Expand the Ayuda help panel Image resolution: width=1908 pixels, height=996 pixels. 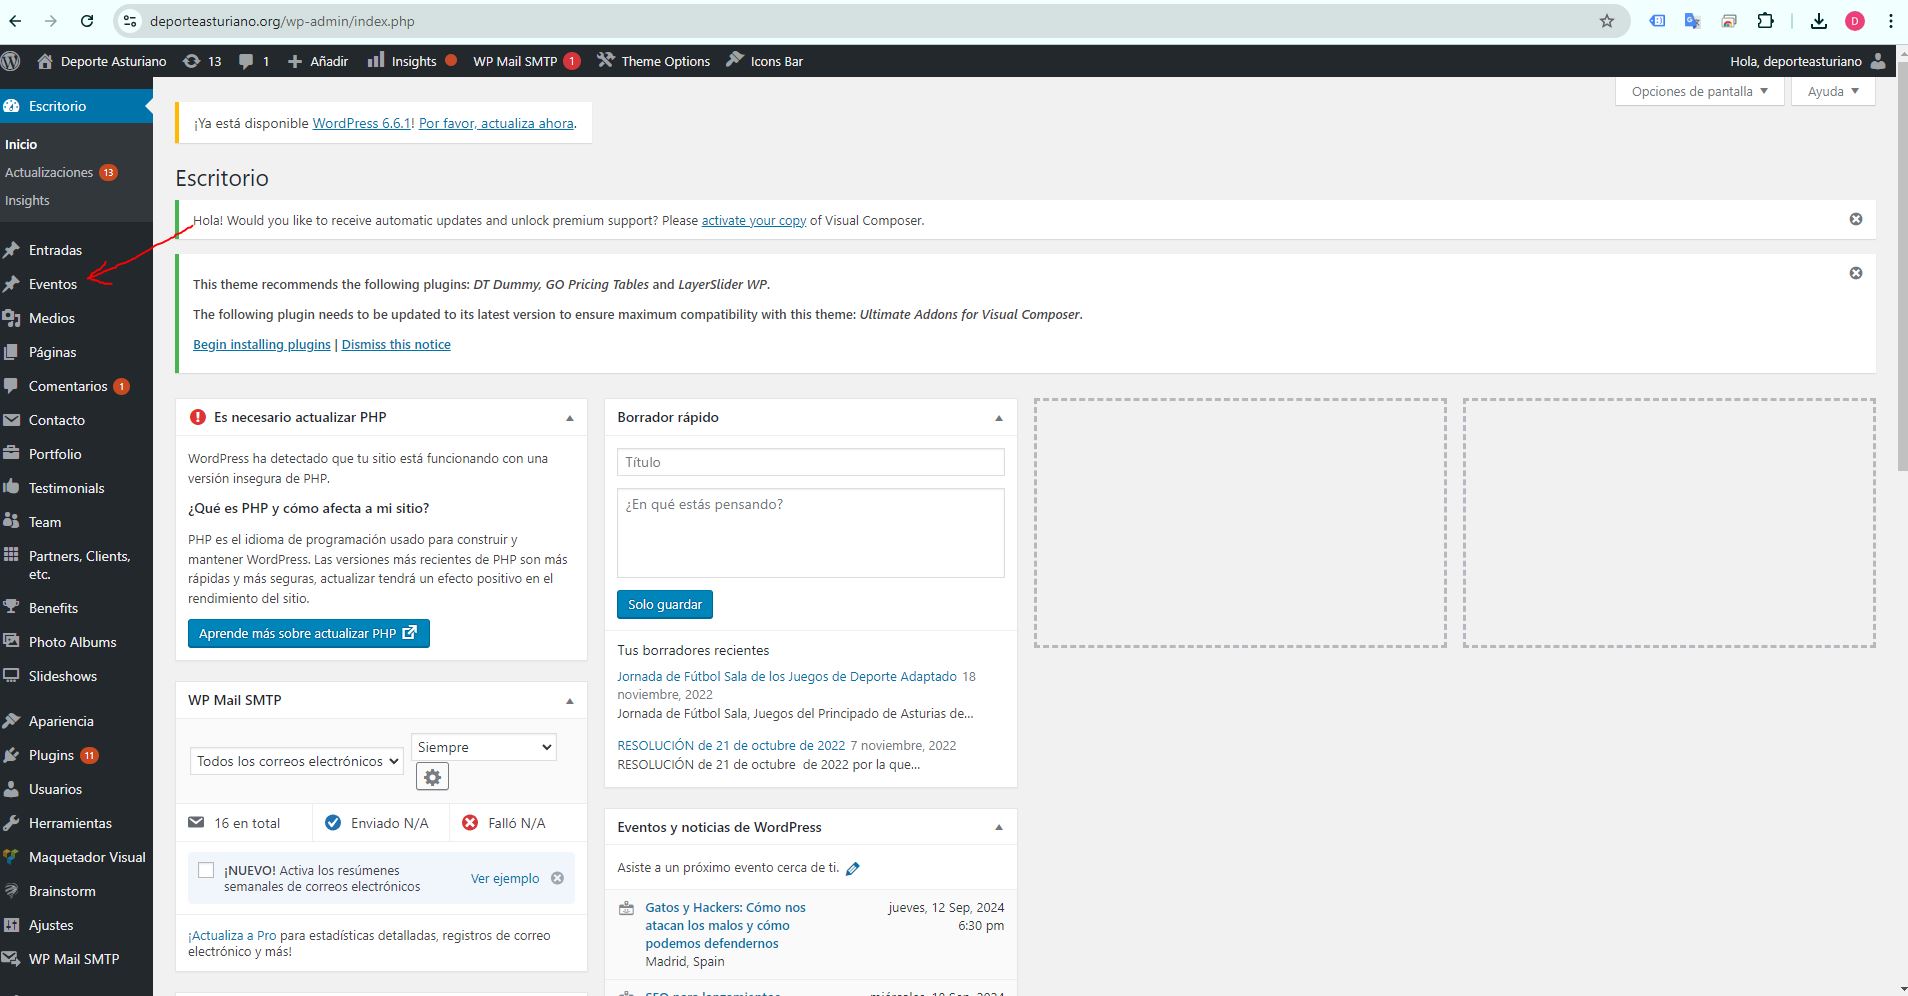[x=1833, y=91]
